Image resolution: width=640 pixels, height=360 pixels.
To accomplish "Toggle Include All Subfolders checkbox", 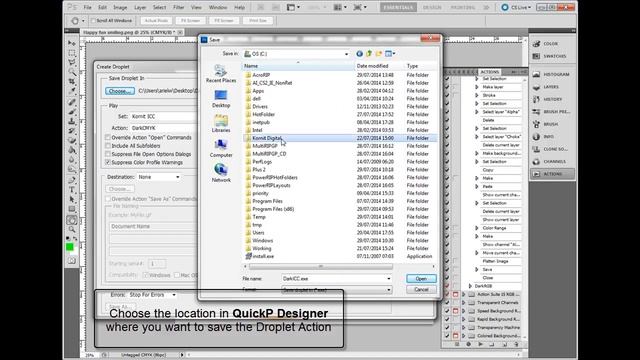I will point(108,146).
